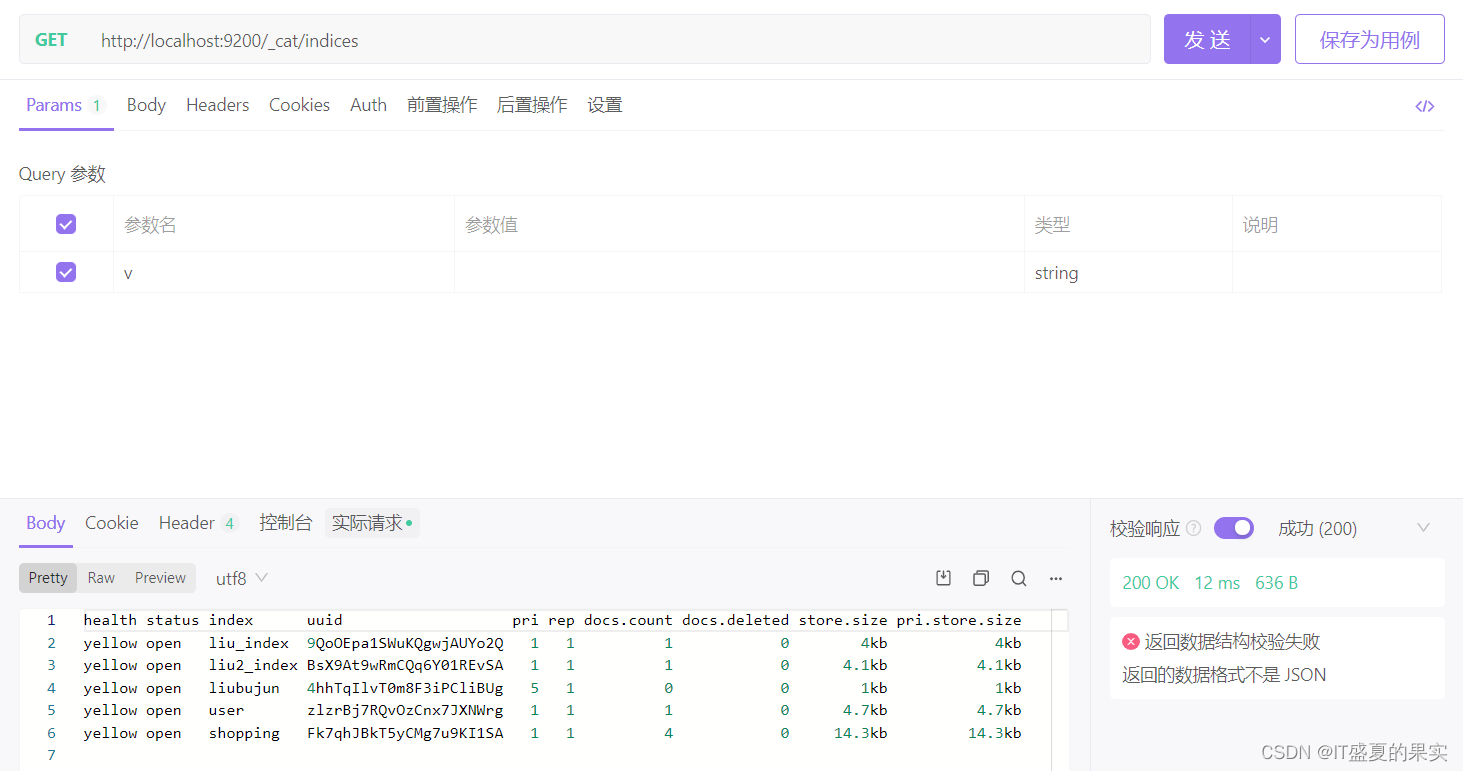The image size is (1463, 771).
Task: Open the more options ellipsis menu
Action: pyautogui.click(x=1055, y=578)
